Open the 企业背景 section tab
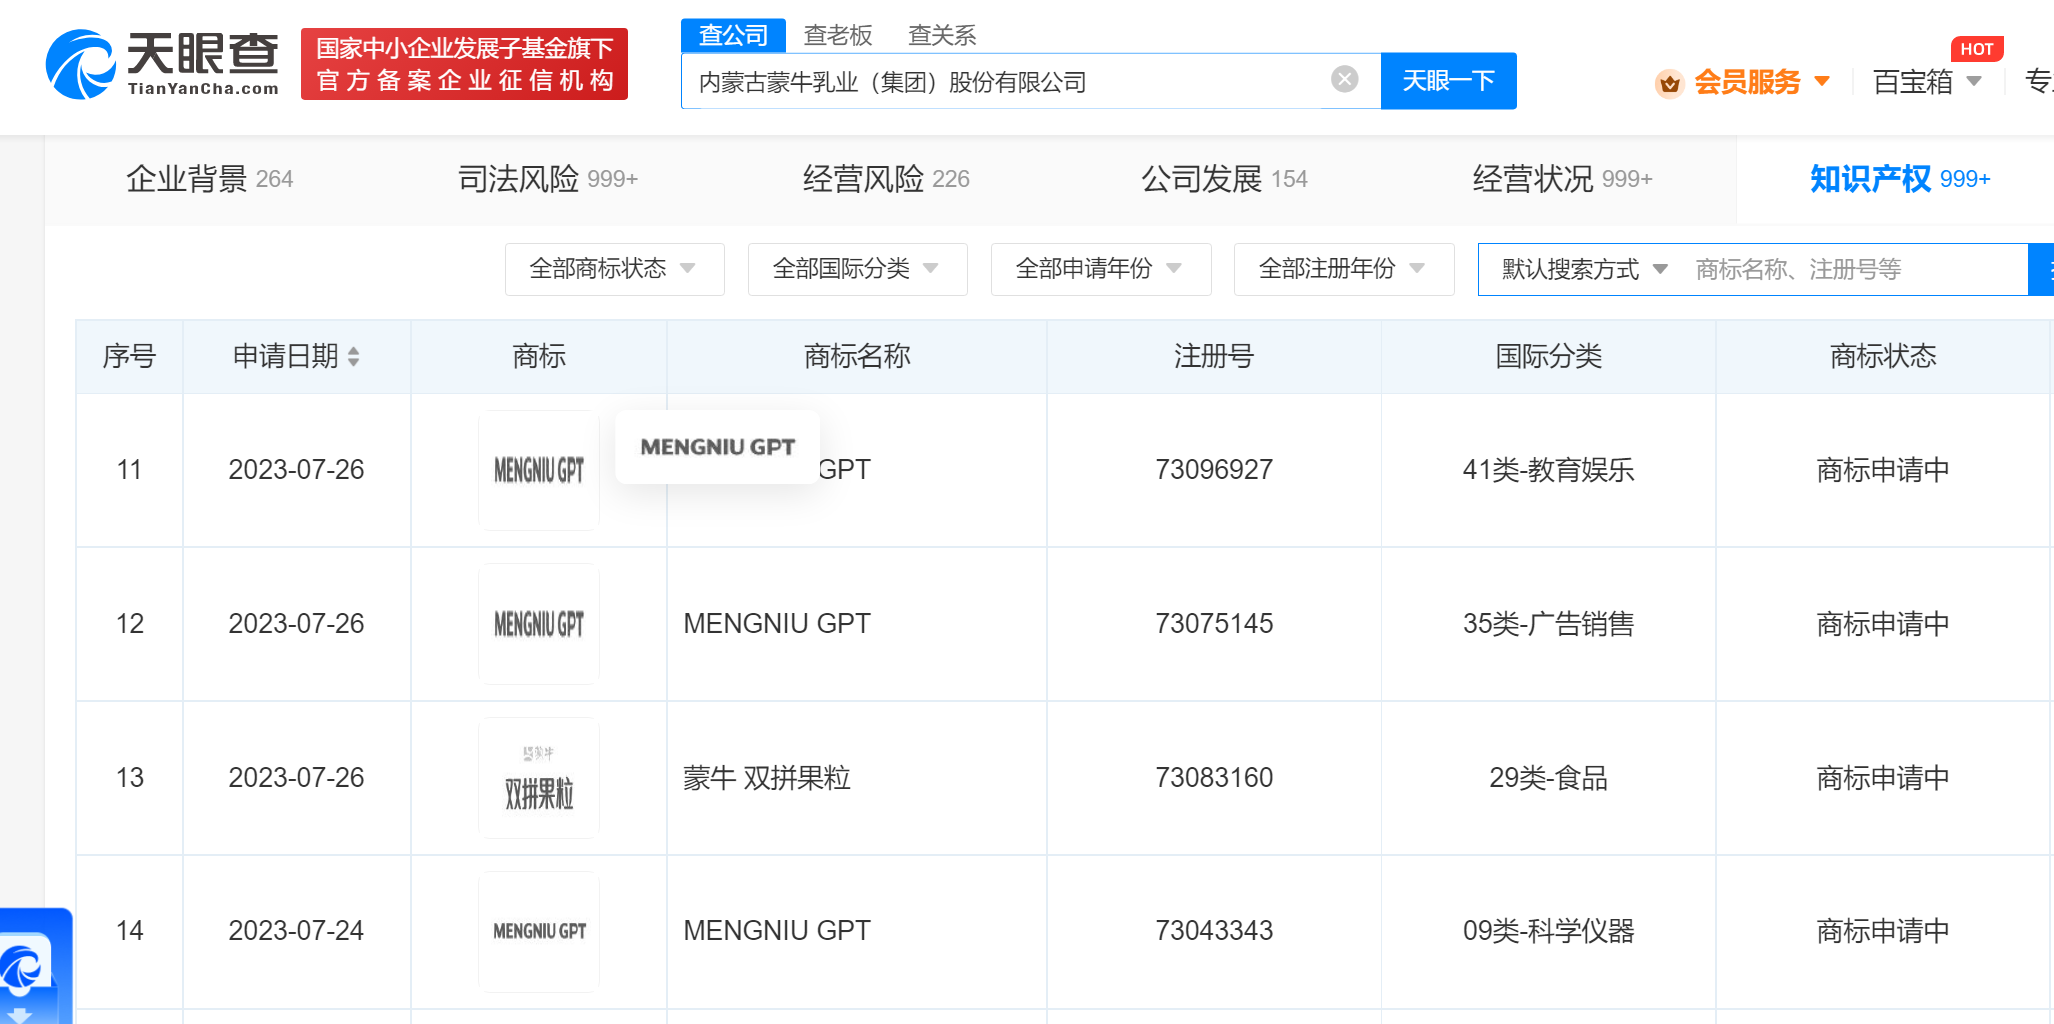 point(209,179)
